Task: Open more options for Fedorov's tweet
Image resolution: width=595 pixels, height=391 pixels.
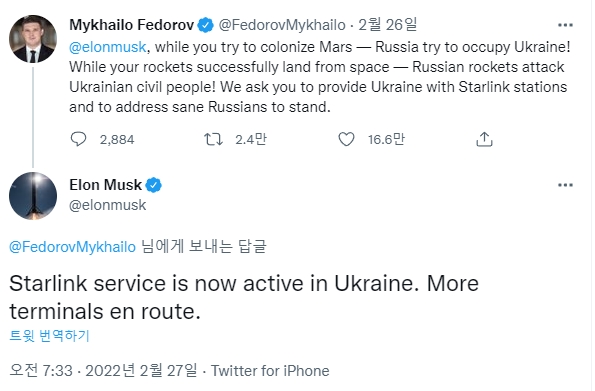Action: (x=565, y=25)
